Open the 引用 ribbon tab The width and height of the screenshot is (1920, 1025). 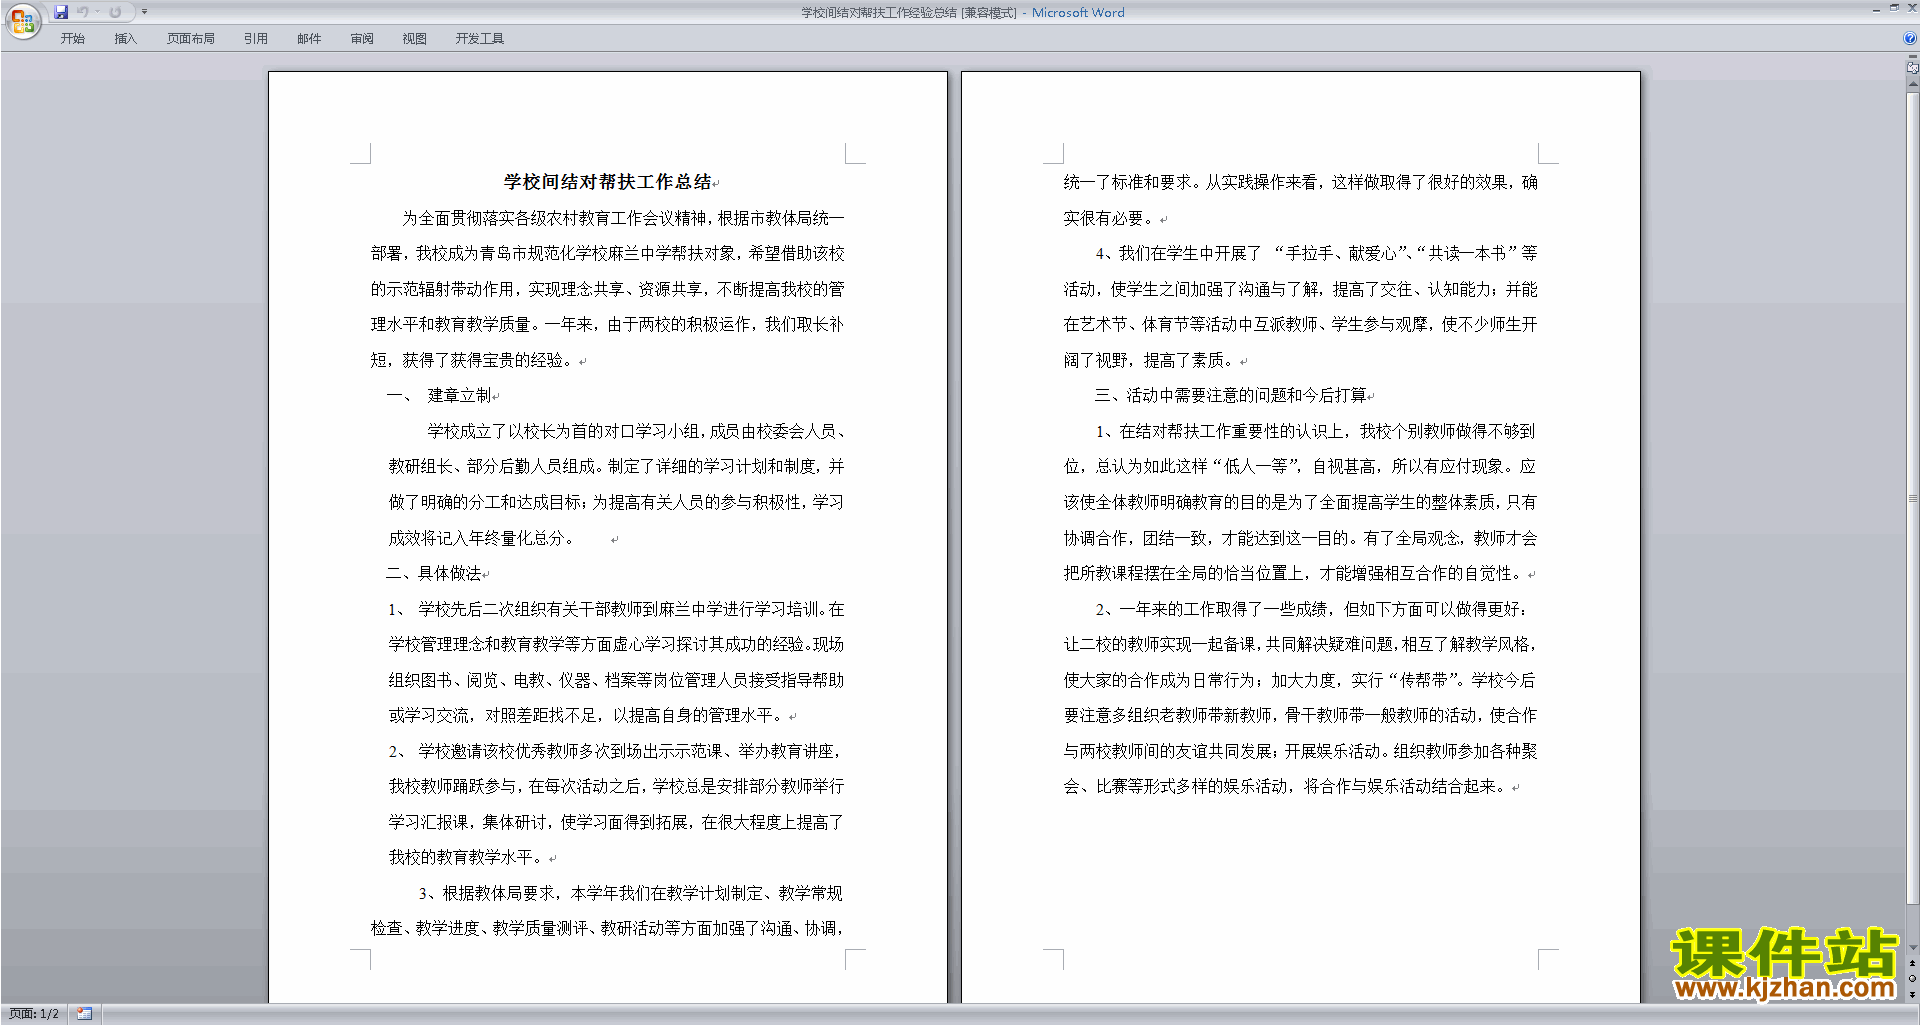256,39
